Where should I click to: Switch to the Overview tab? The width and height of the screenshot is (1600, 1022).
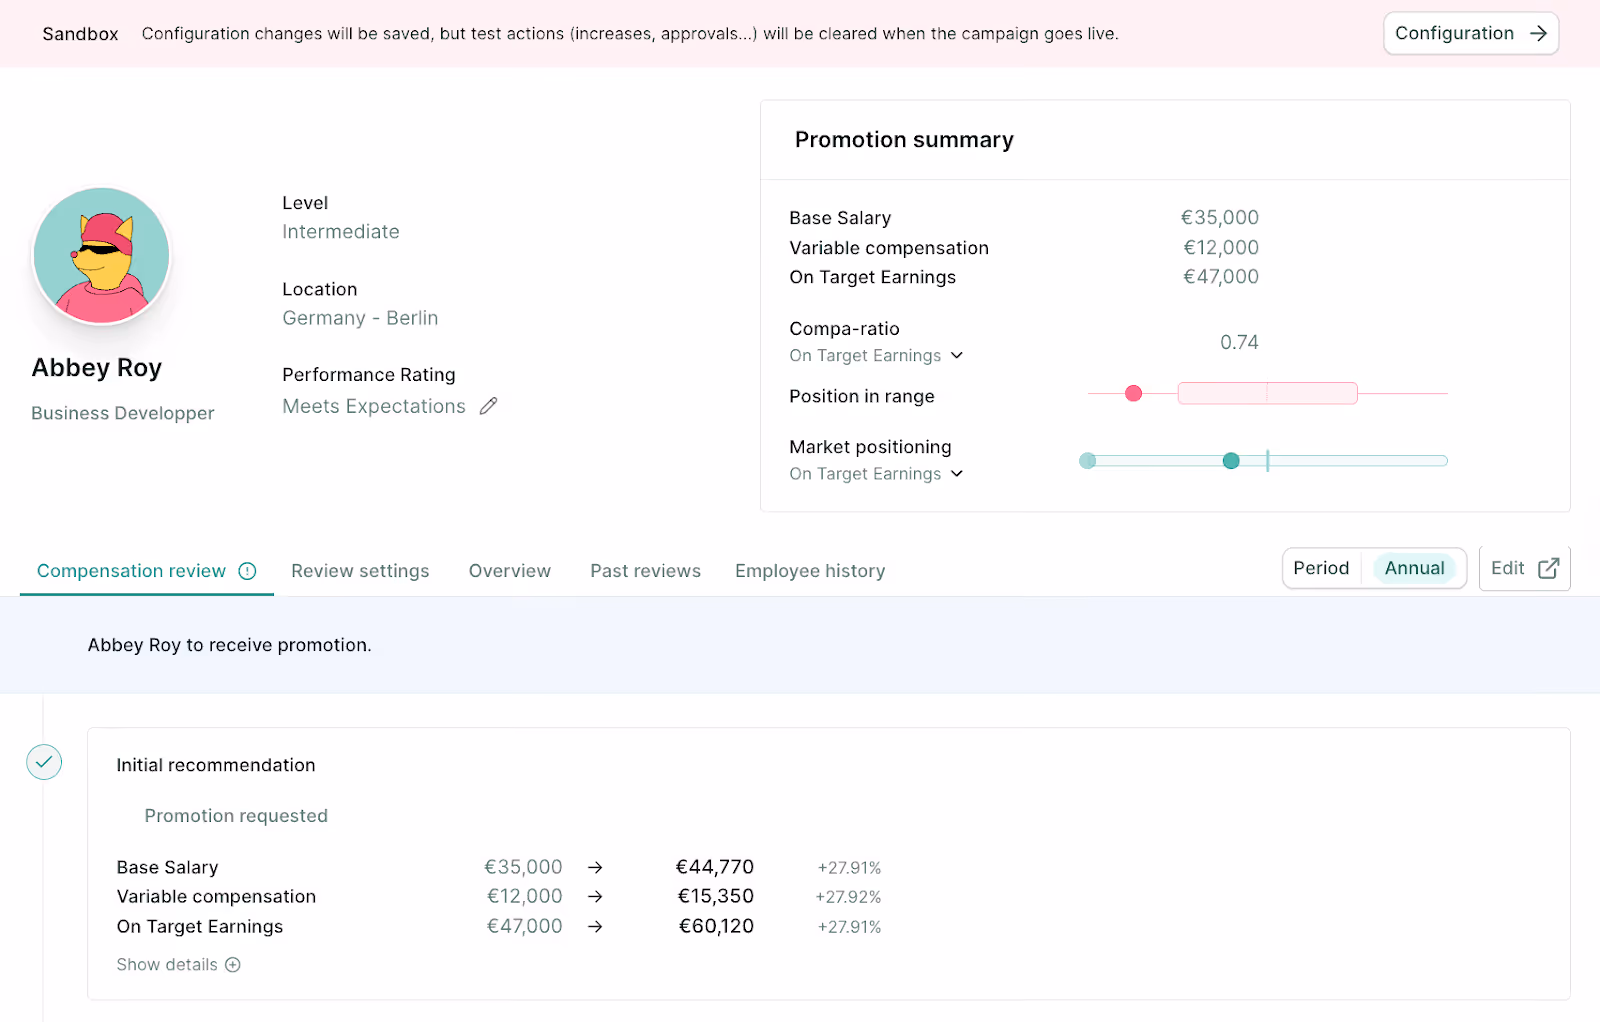(x=509, y=570)
